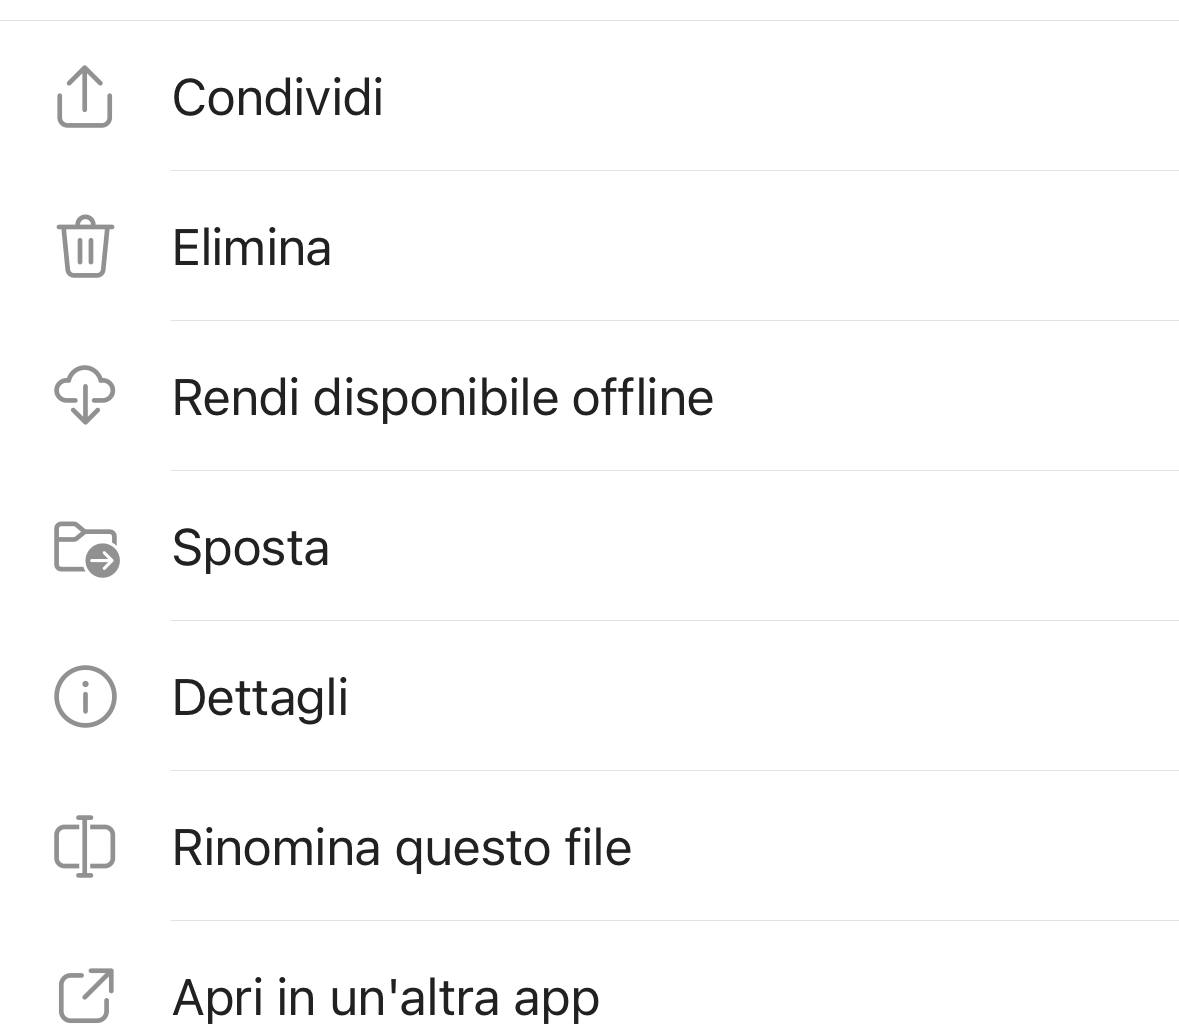1179x1028 pixels.
Task: Select Rinomina questo file
Action: point(403,847)
